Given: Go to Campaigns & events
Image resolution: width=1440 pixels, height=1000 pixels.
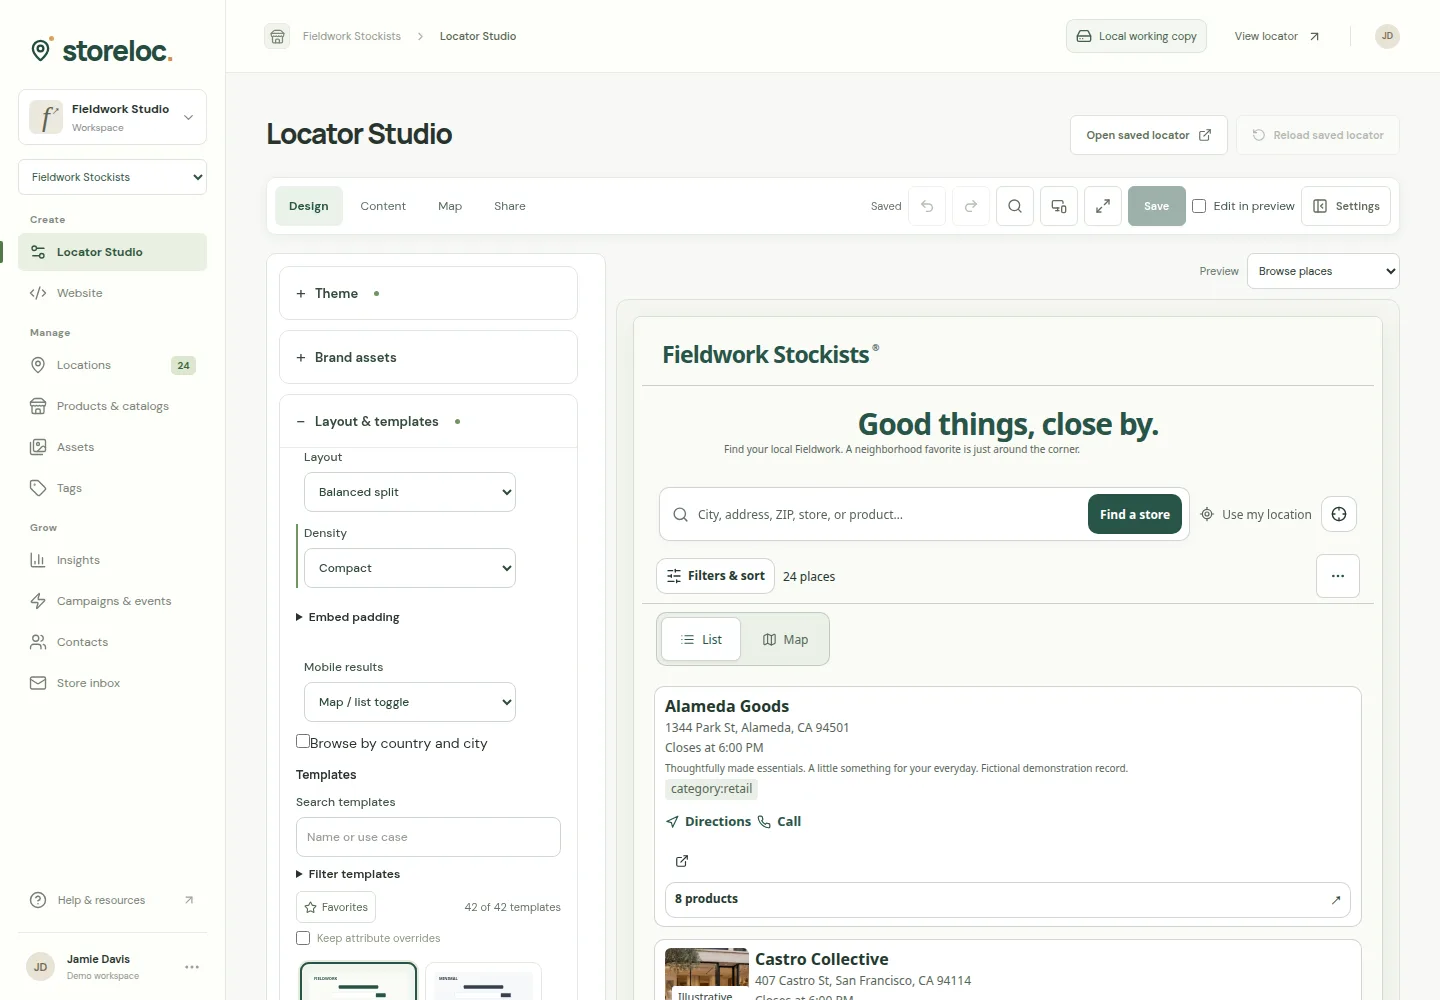Looking at the screenshot, I should pyautogui.click(x=112, y=601).
